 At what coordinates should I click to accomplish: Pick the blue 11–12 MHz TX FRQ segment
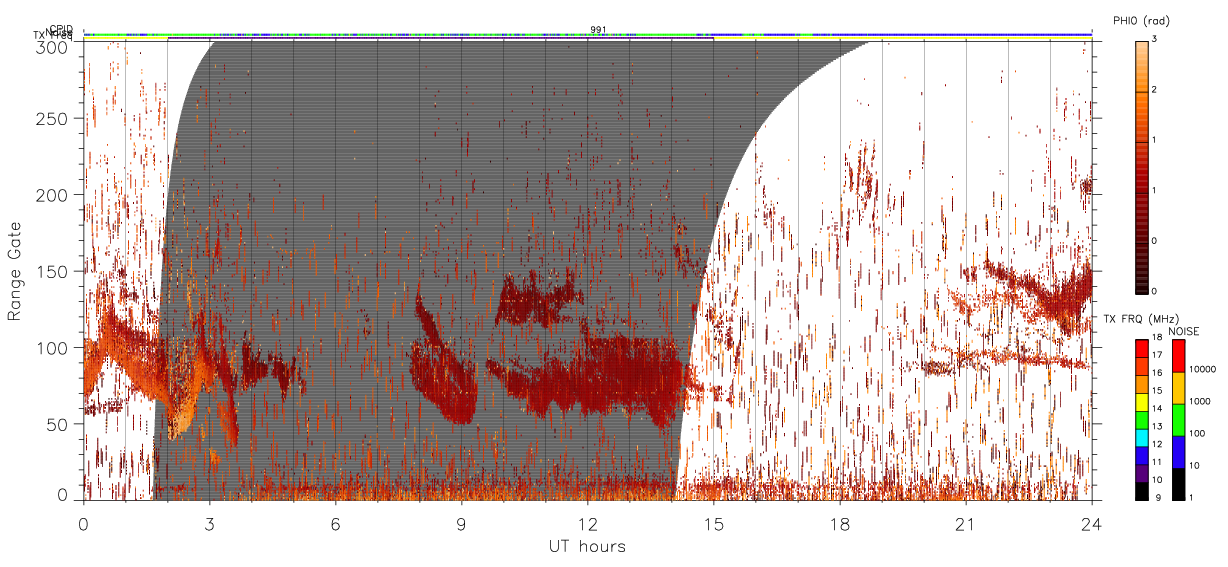[x=1141, y=455]
